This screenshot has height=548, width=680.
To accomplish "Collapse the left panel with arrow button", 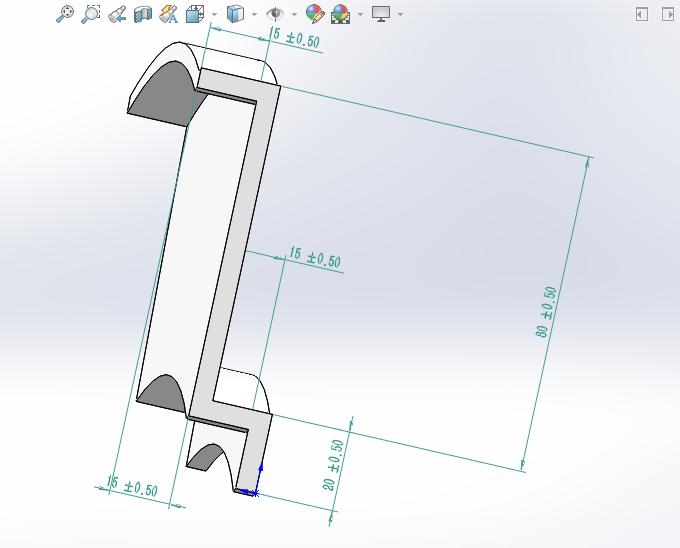I will pos(641,14).
